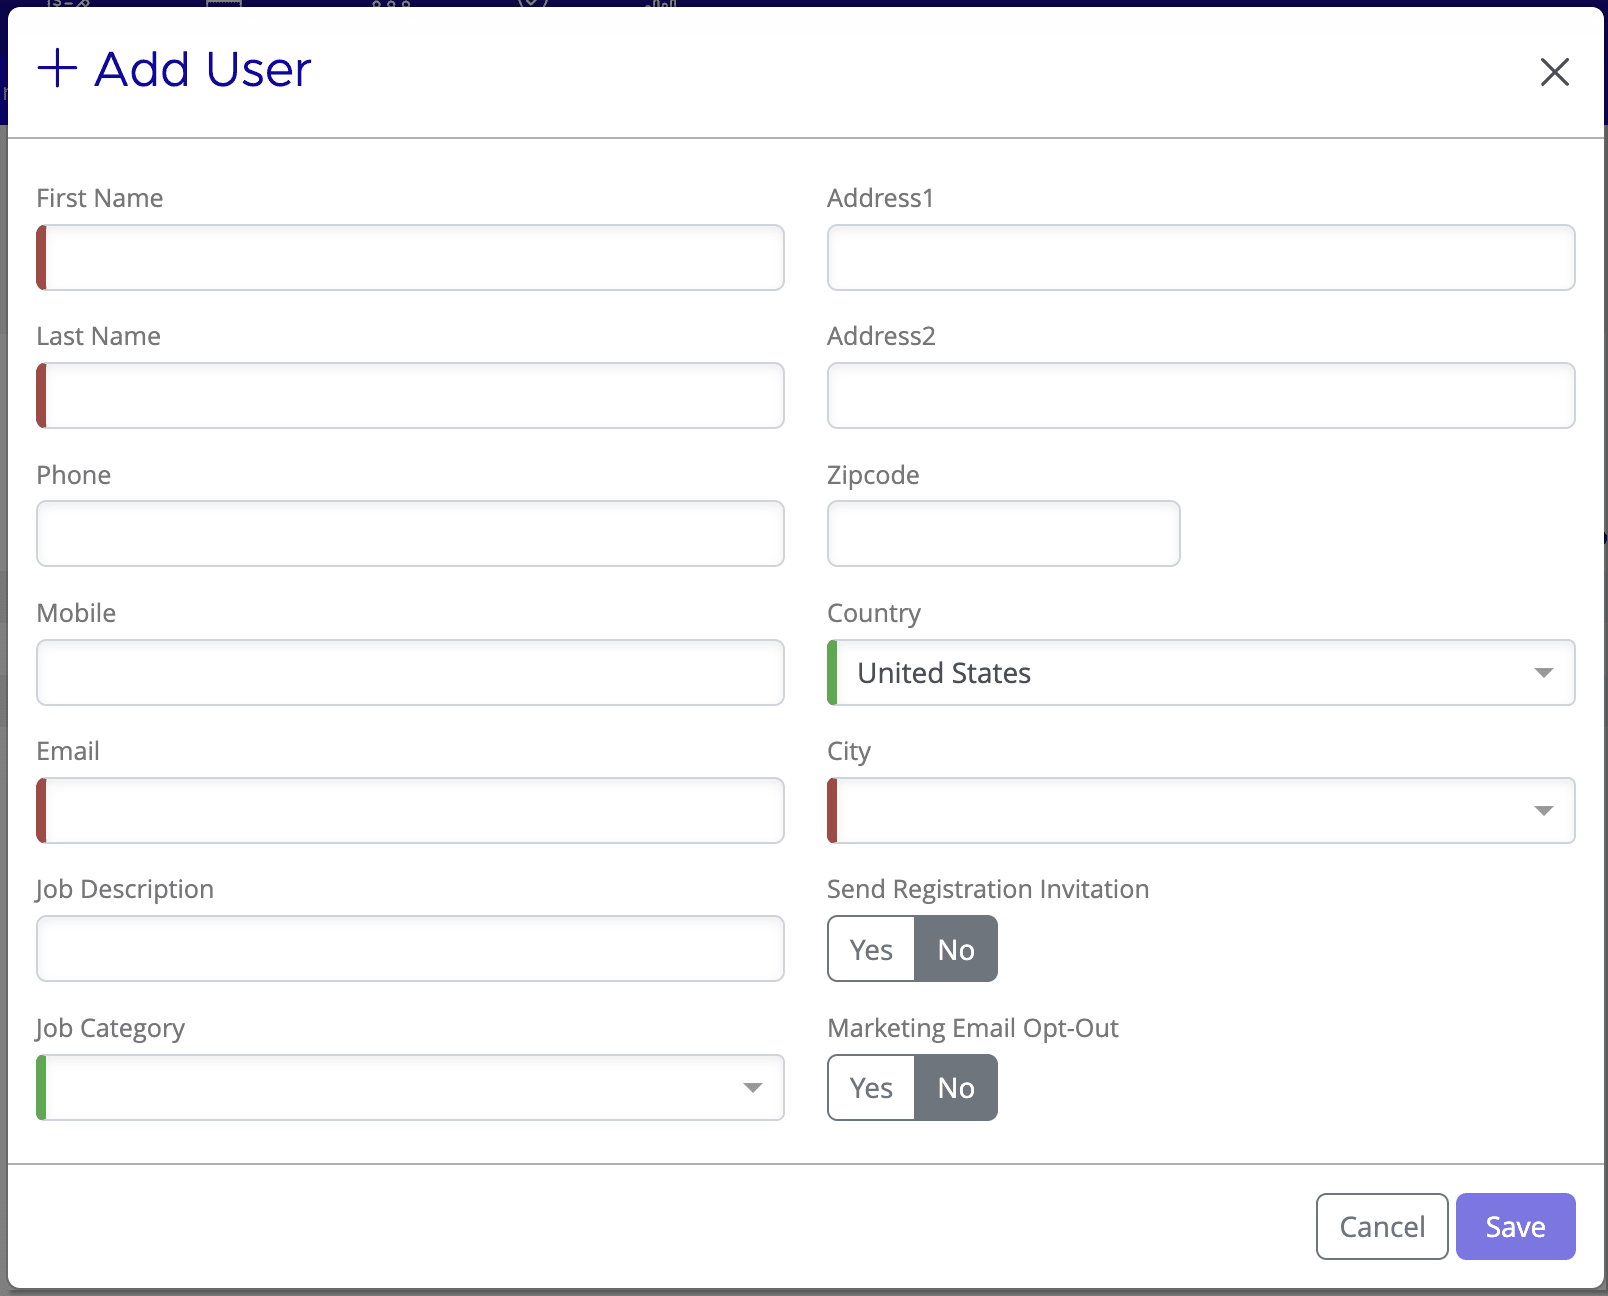Focus the Email input field
This screenshot has width=1608, height=1296.
click(410, 810)
